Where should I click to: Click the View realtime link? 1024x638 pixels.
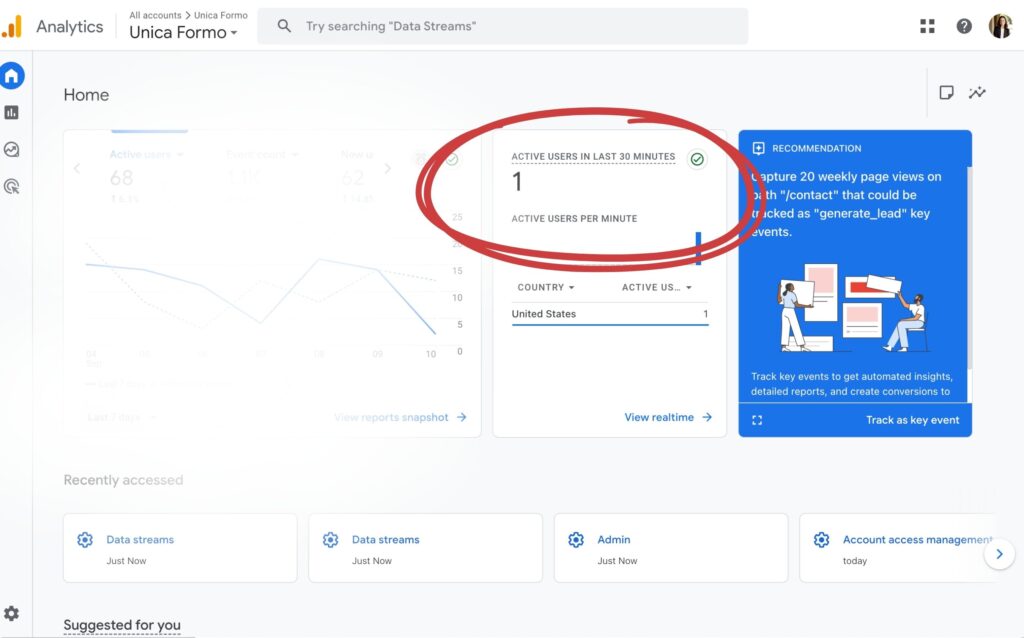coord(668,417)
